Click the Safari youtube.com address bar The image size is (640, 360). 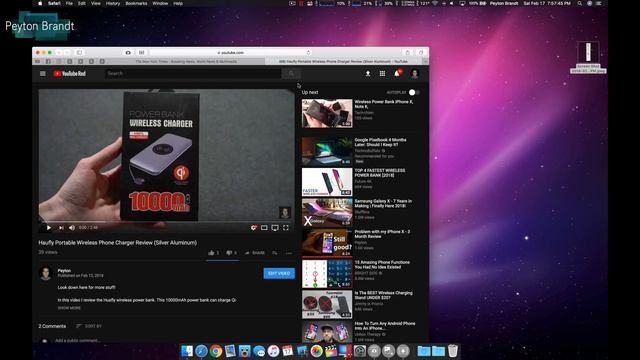pyautogui.click(x=230, y=53)
